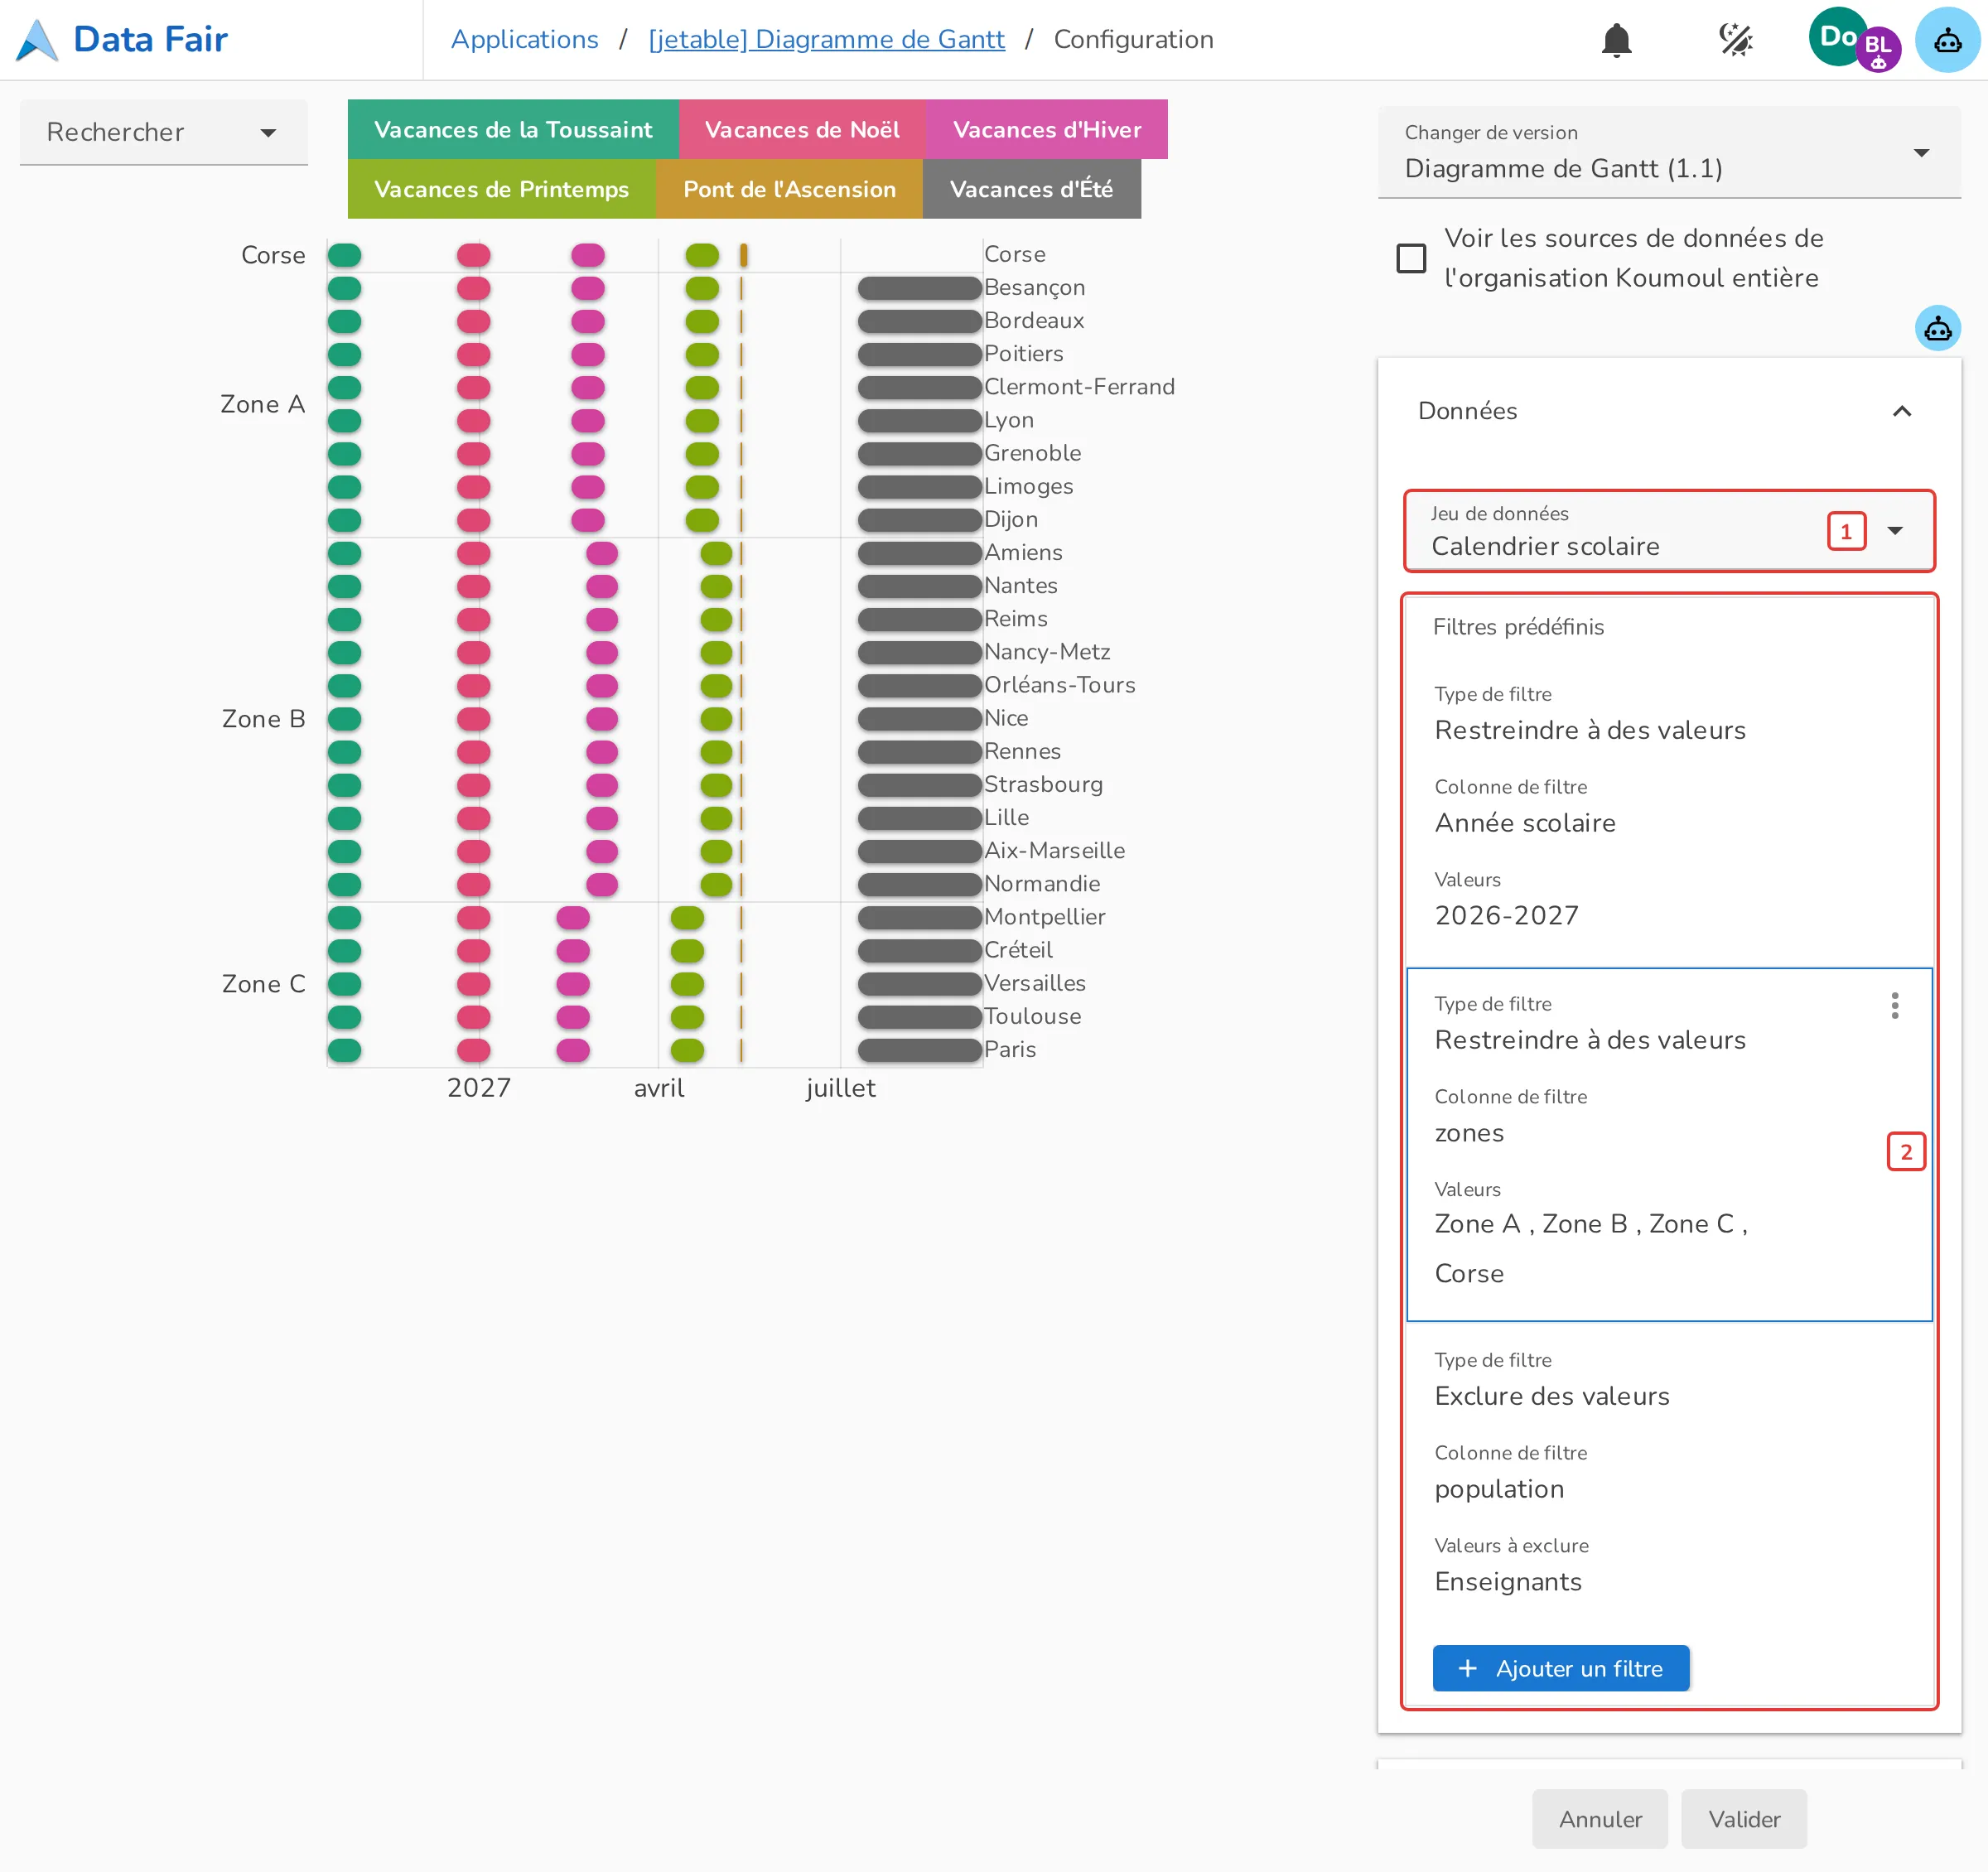Toggle Vacances de Printemps legend item
The width and height of the screenshot is (1988, 1872).
pyautogui.click(x=501, y=189)
